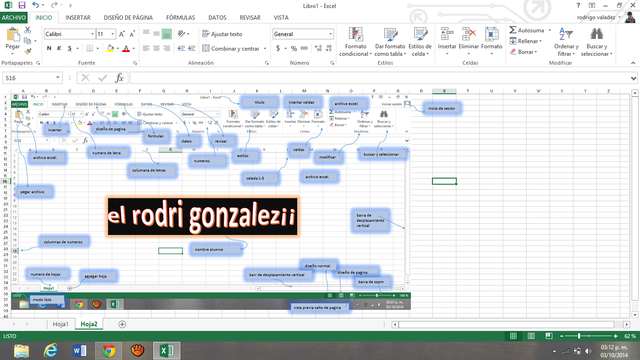Switch to Page Break Preview in status bar
The height and width of the screenshot is (360, 640).
pos(549,336)
